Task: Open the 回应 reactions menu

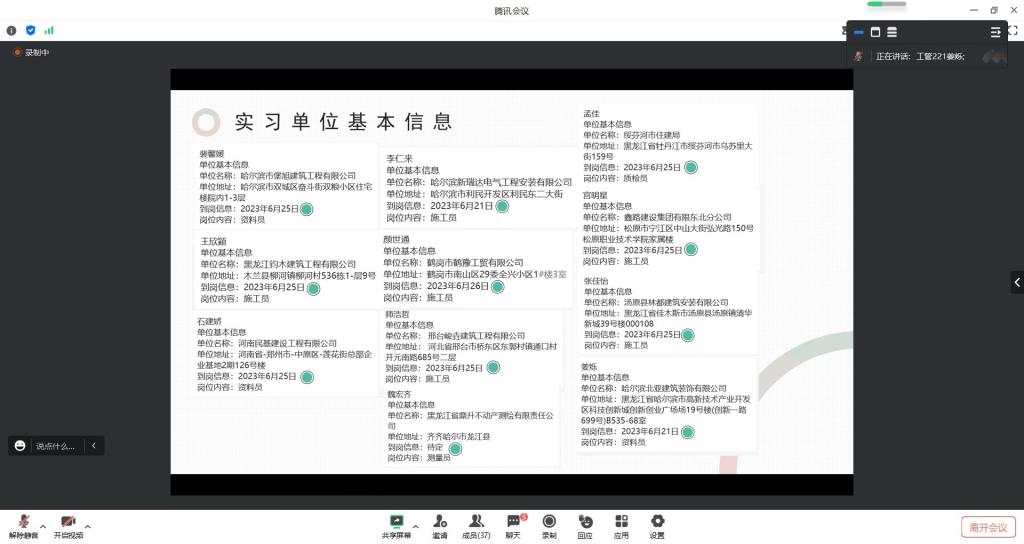Action: click(x=585, y=526)
